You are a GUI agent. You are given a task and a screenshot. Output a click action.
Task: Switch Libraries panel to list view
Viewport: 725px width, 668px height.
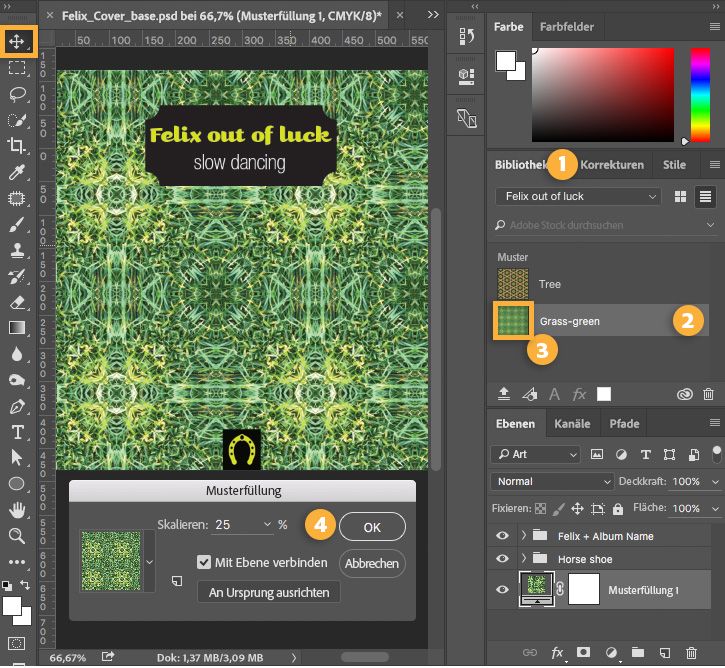(x=705, y=197)
